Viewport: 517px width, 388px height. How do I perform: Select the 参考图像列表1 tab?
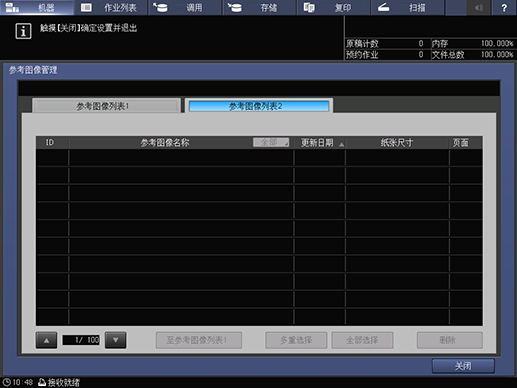[106, 106]
